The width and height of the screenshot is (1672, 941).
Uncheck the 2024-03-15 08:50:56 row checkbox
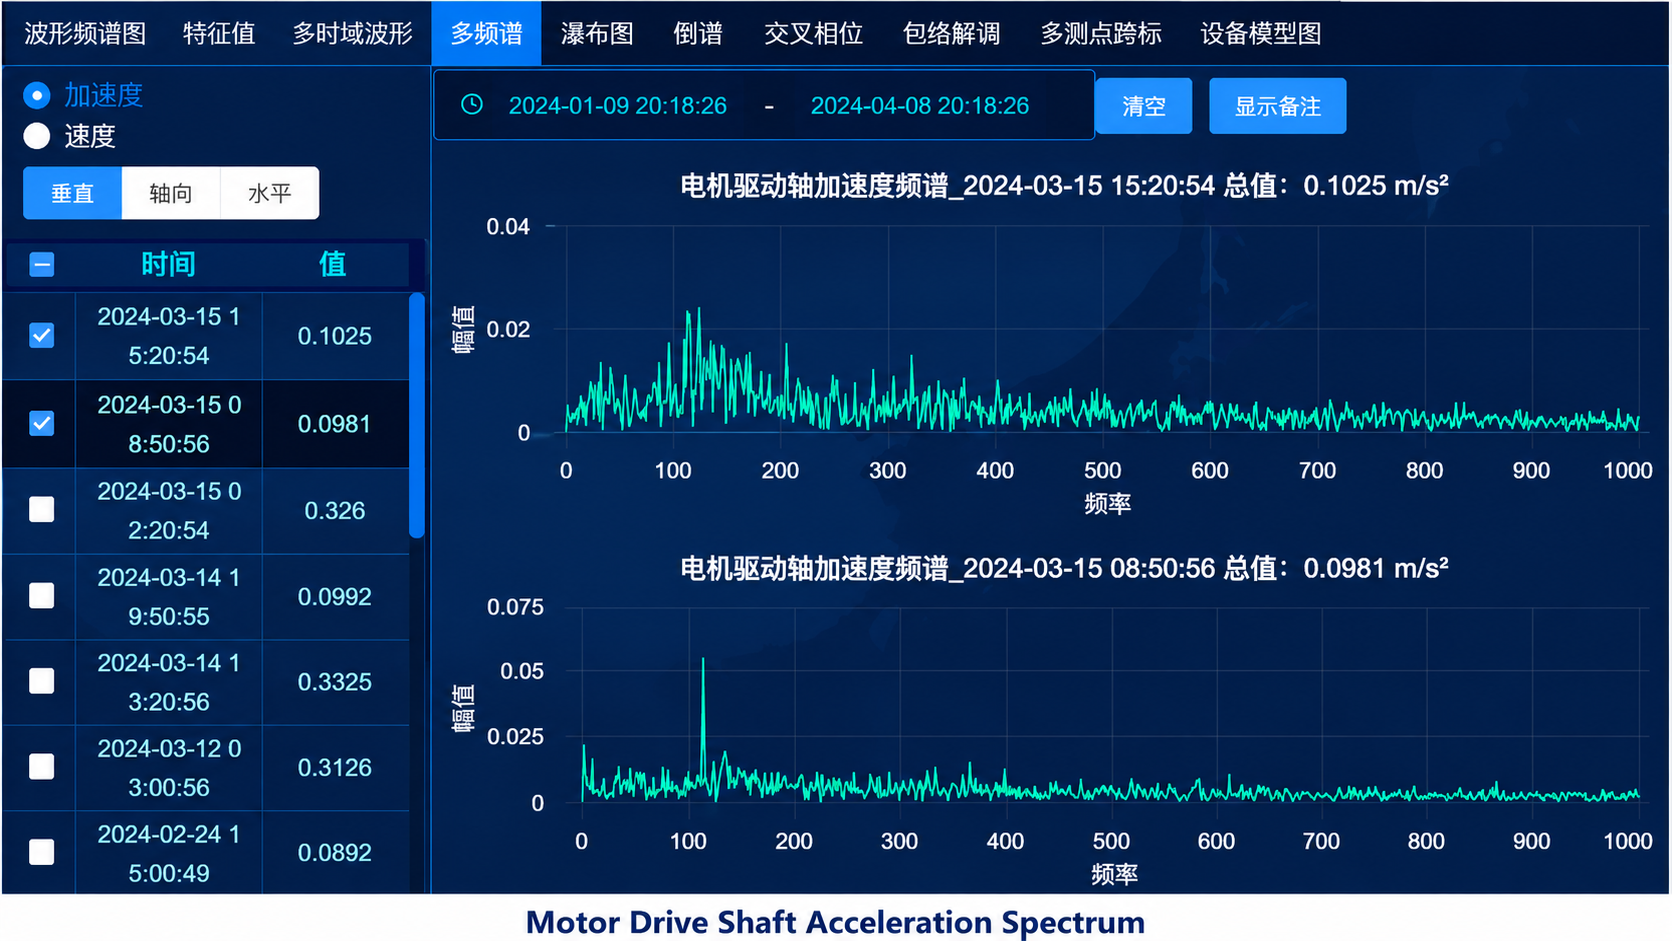(42, 424)
